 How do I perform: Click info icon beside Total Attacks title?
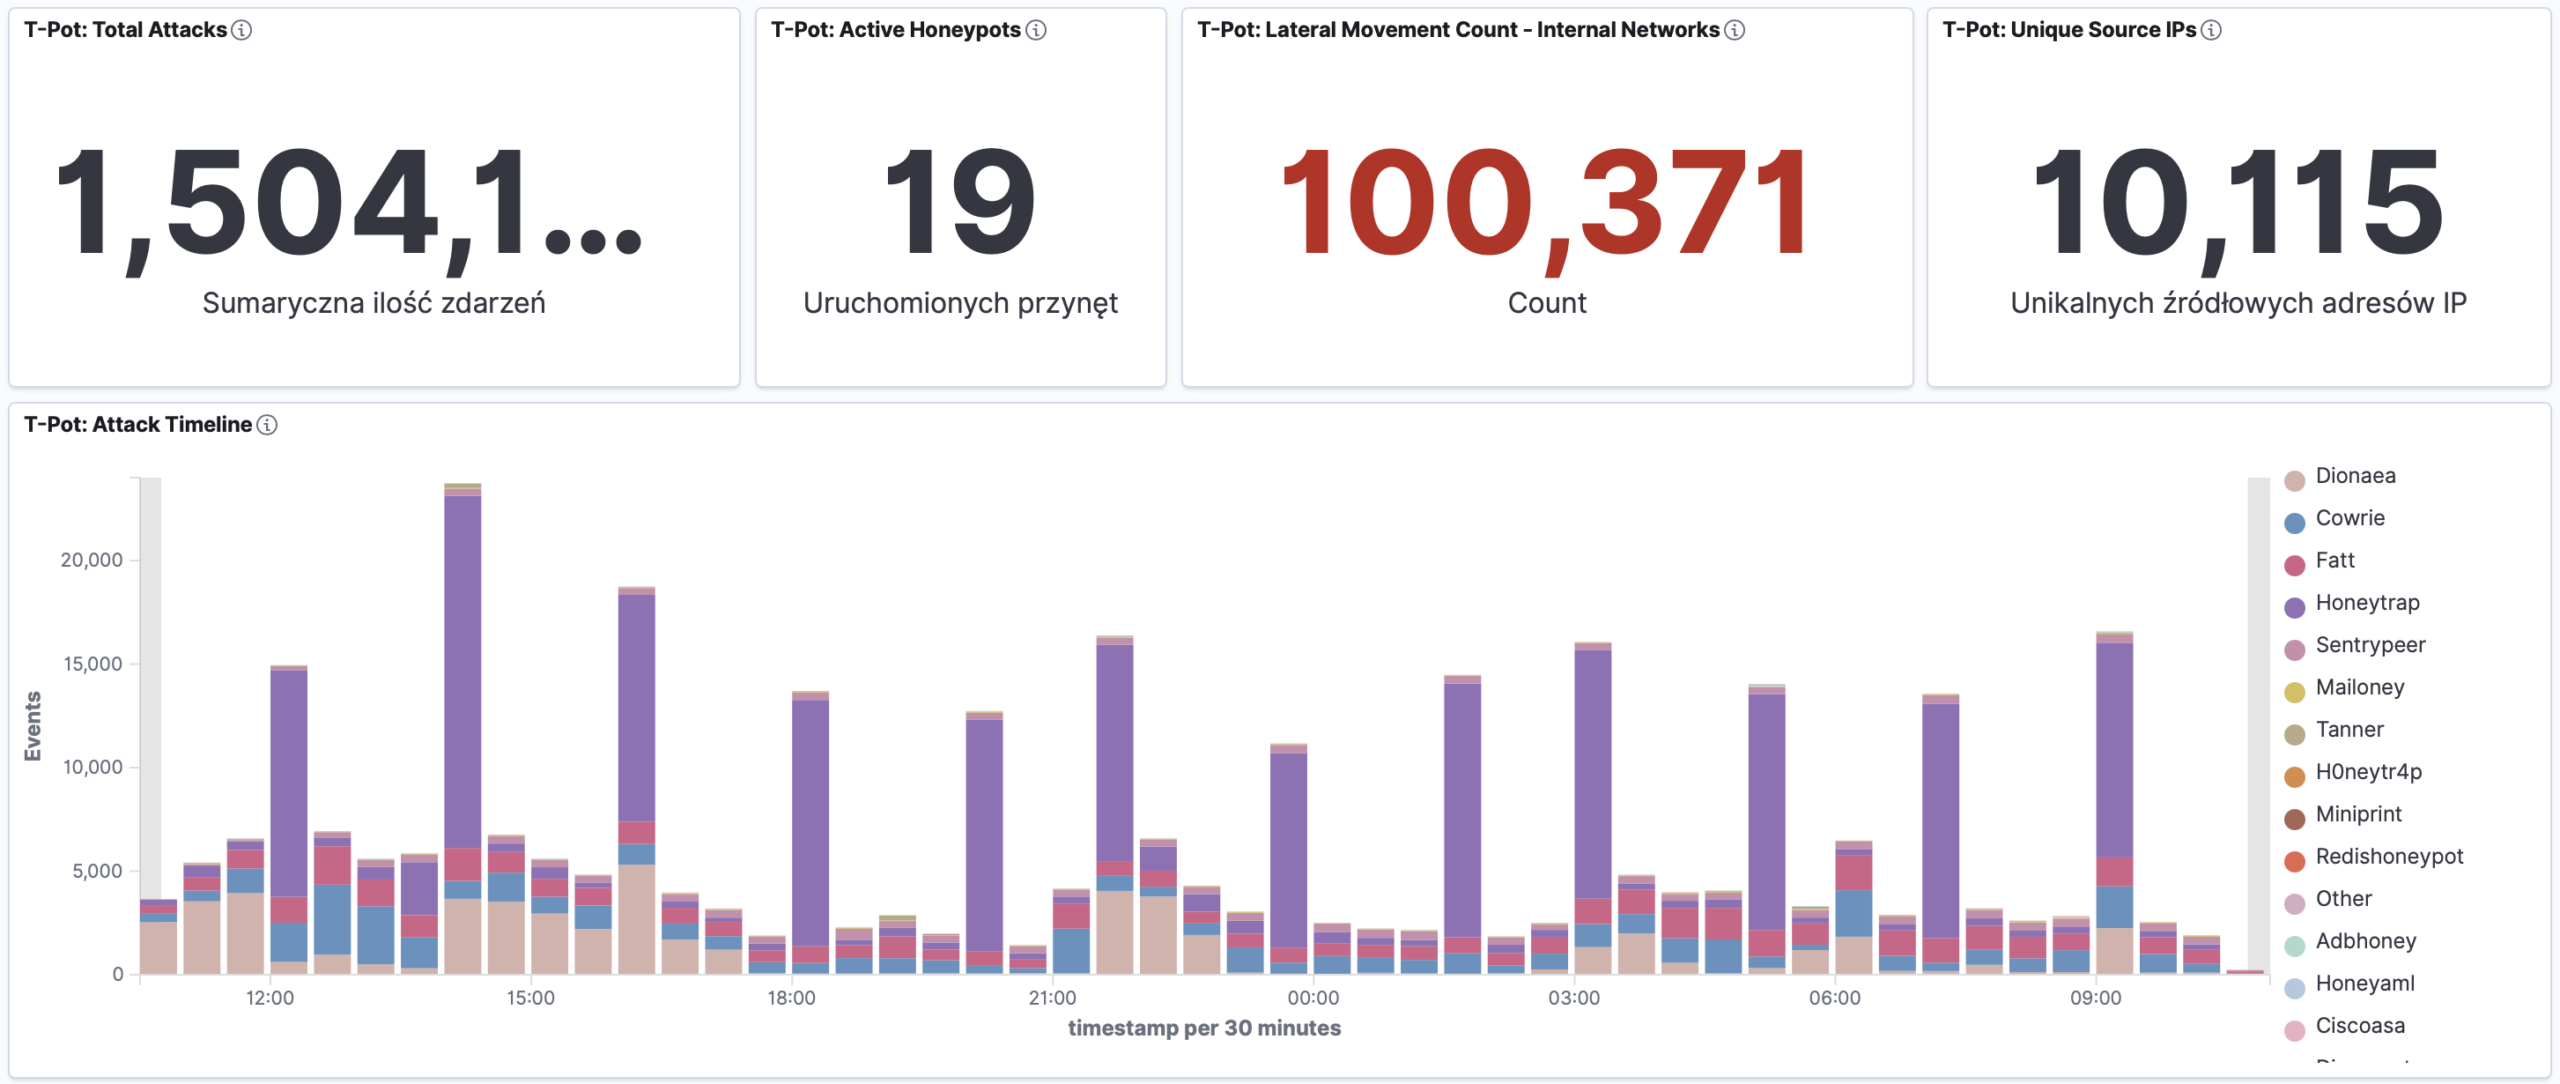(x=241, y=30)
